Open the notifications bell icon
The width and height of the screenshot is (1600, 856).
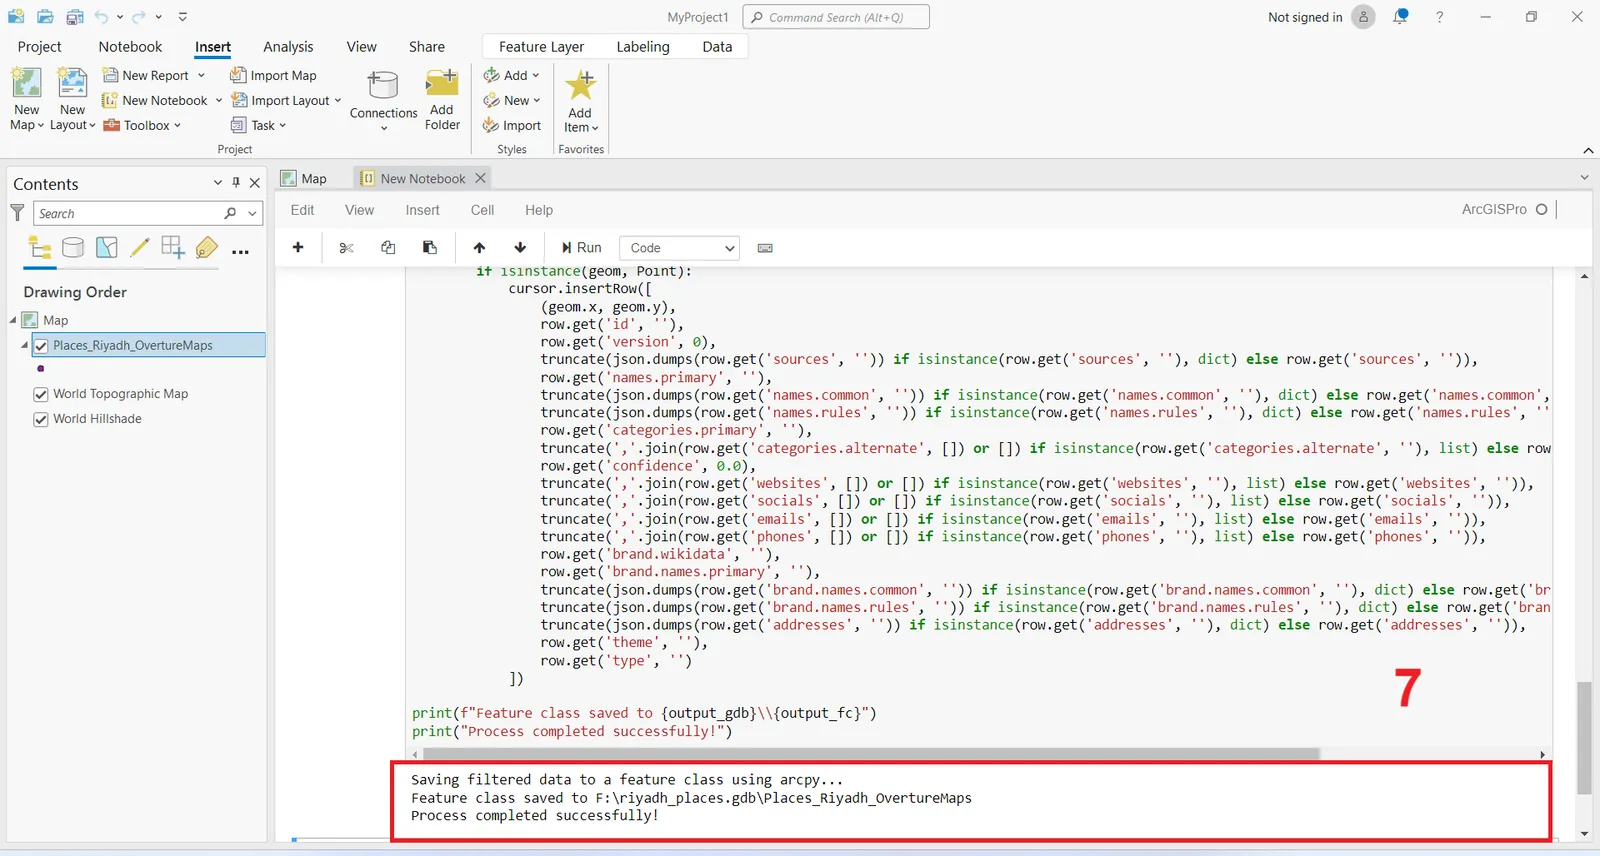pos(1400,16)
